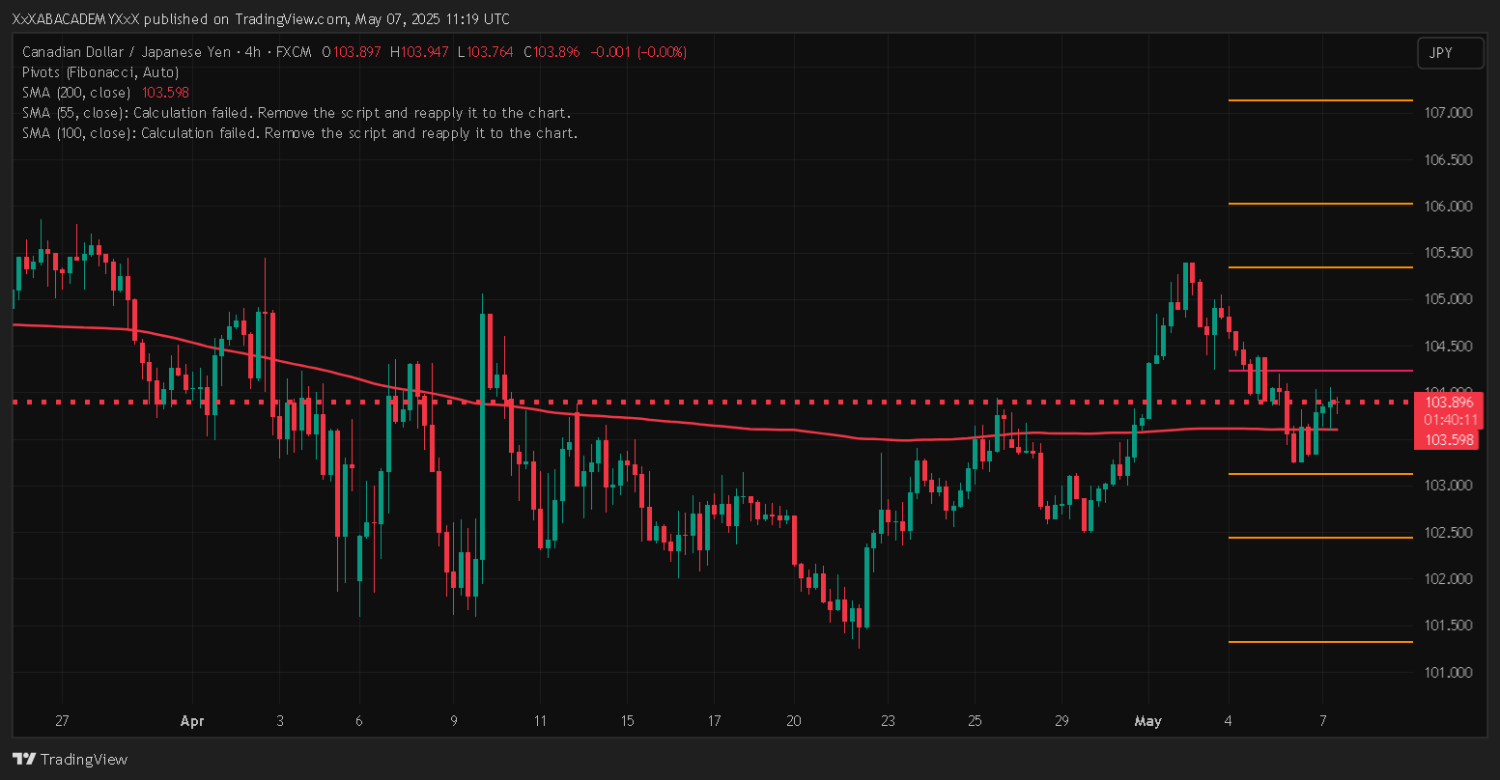Click the 106.000 price axis label

click(x=1446, y=206)
